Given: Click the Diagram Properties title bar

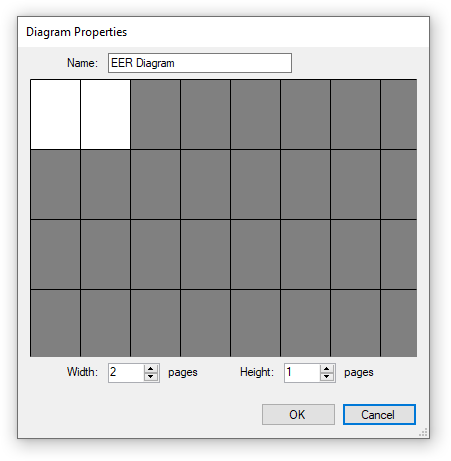Looking at the screenshot, I should (223, 32).
